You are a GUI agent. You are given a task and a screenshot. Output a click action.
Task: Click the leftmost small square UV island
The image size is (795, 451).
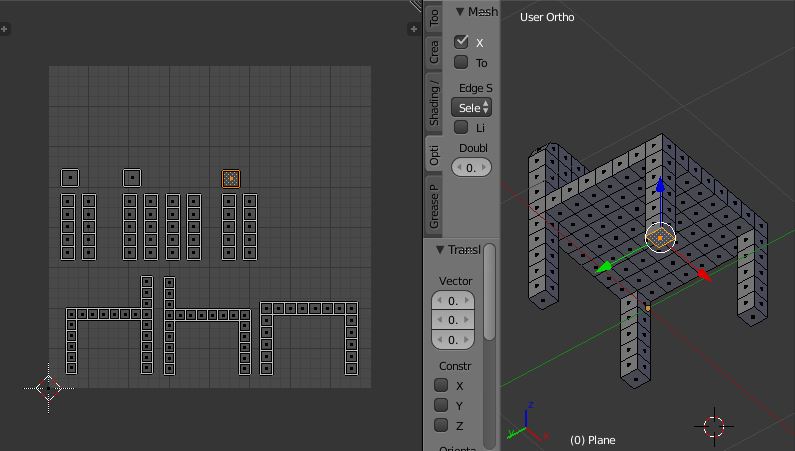70,178
